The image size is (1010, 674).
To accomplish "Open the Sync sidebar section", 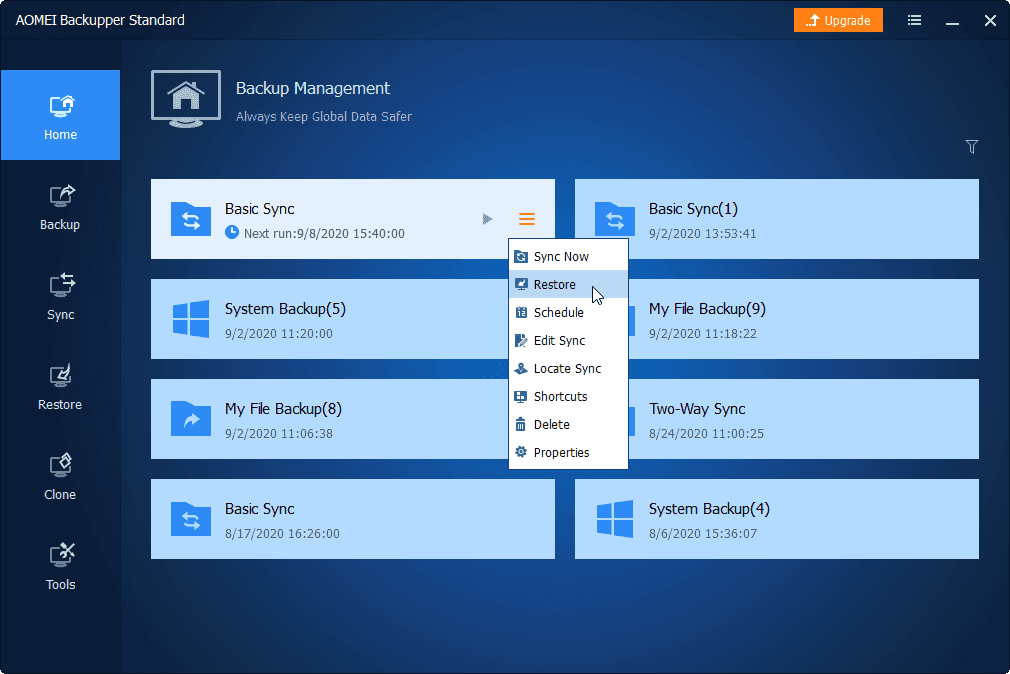I will click(61, 297).
